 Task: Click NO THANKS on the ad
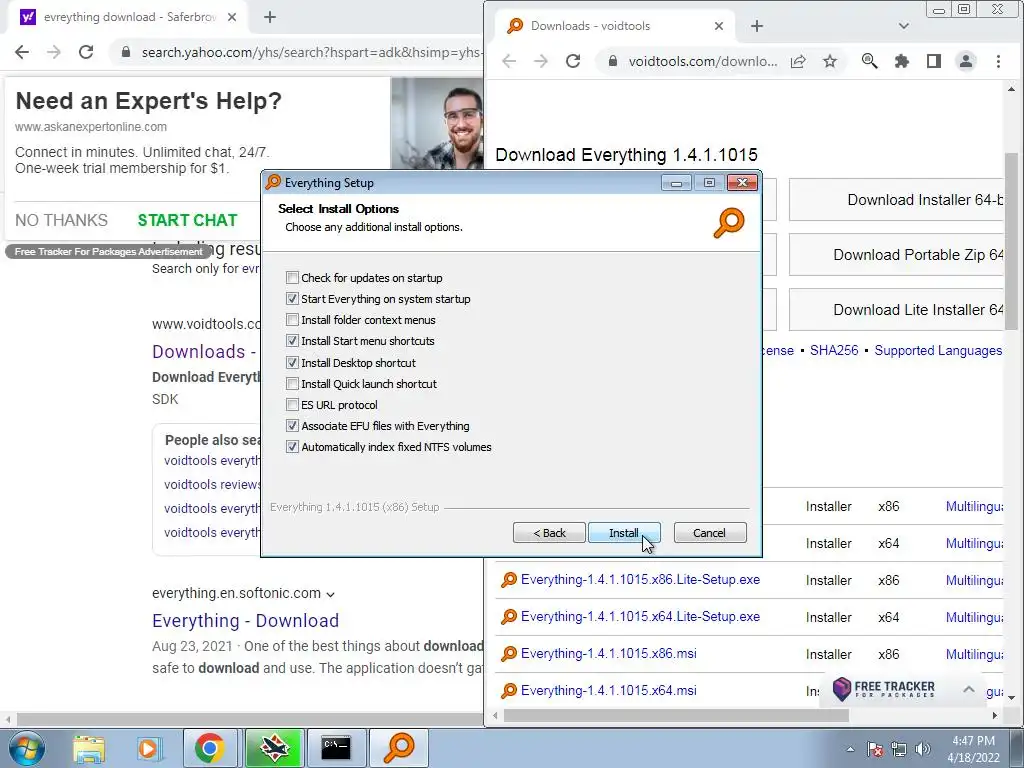61,220
